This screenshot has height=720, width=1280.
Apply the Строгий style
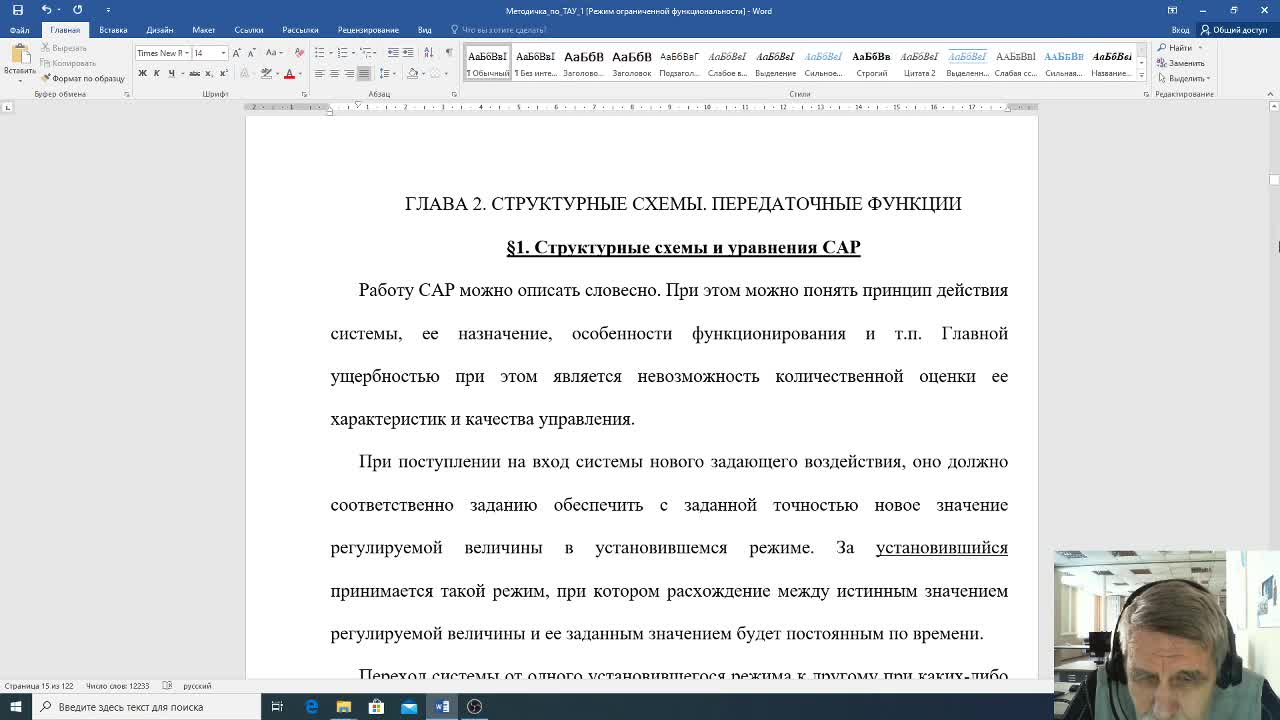click(x=871, y=63)
